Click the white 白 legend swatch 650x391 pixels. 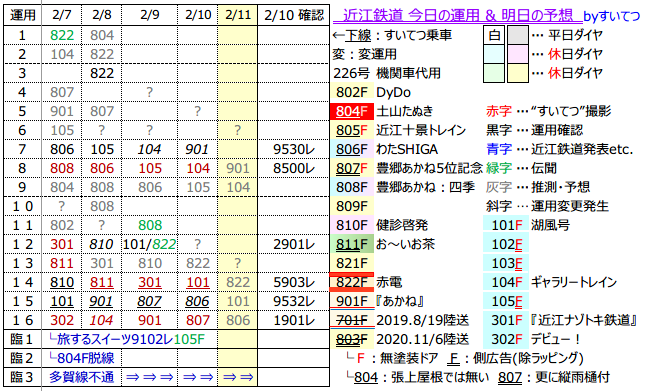494,35
